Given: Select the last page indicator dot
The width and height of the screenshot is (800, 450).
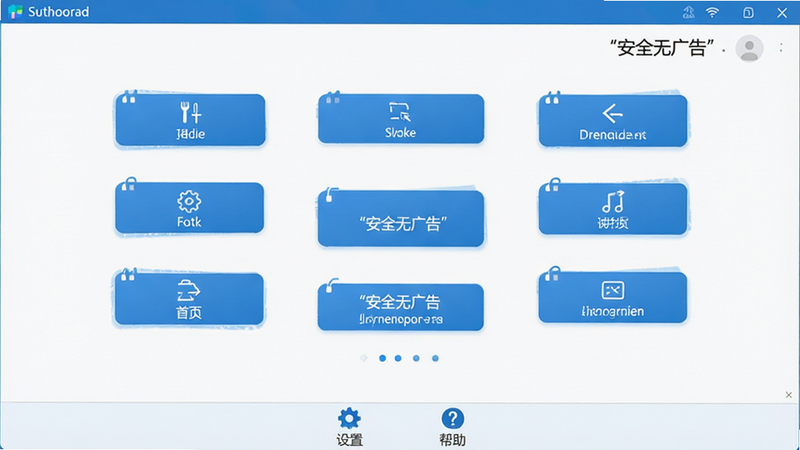Looking at the screenshot, I should (435, 358).
